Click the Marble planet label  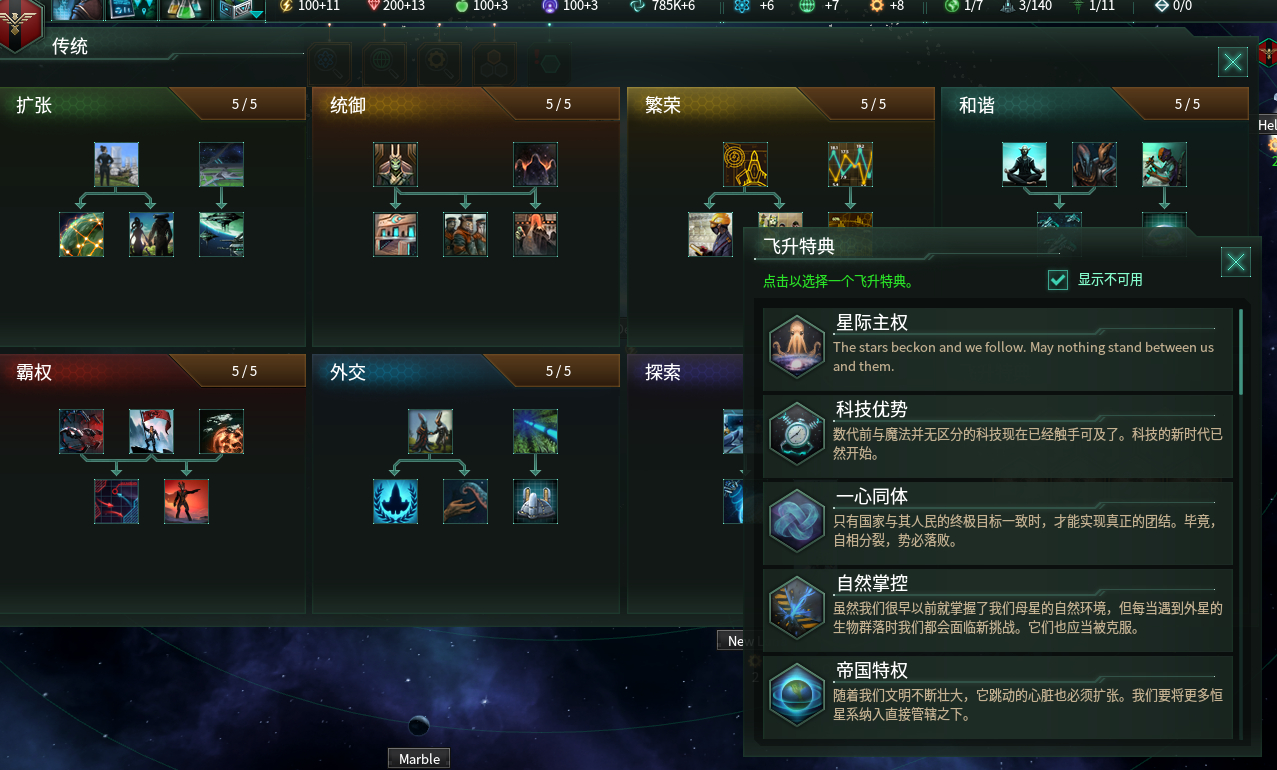coord(419,758)
